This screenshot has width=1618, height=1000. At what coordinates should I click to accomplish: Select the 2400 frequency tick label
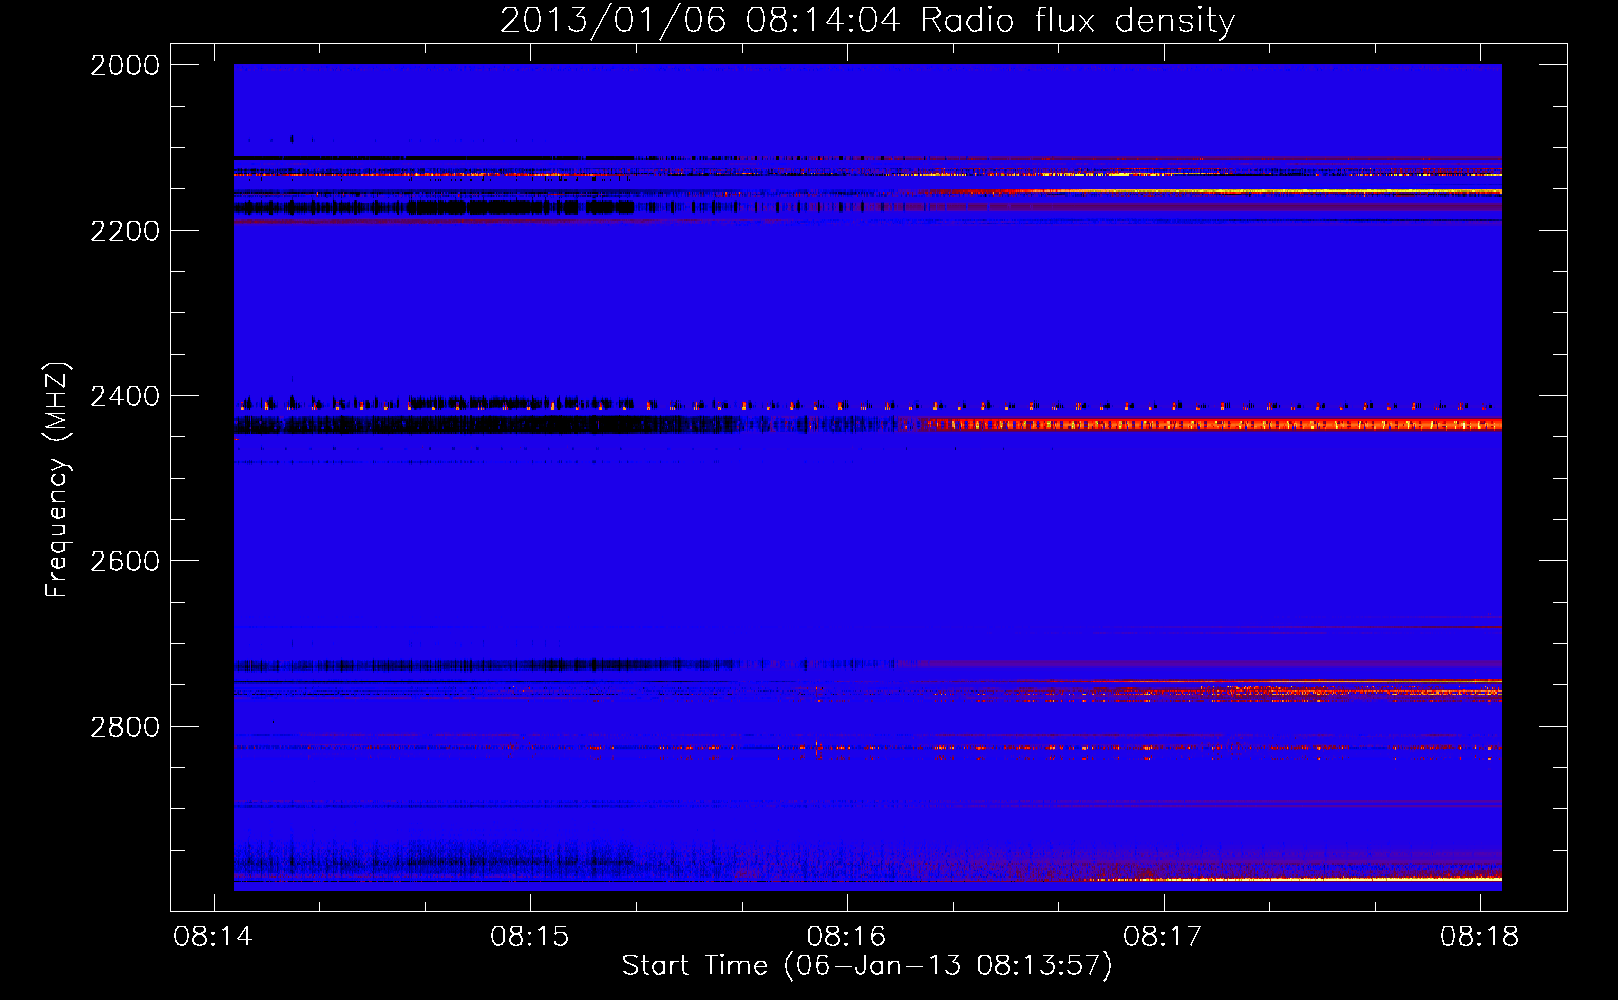pos(125,397)
